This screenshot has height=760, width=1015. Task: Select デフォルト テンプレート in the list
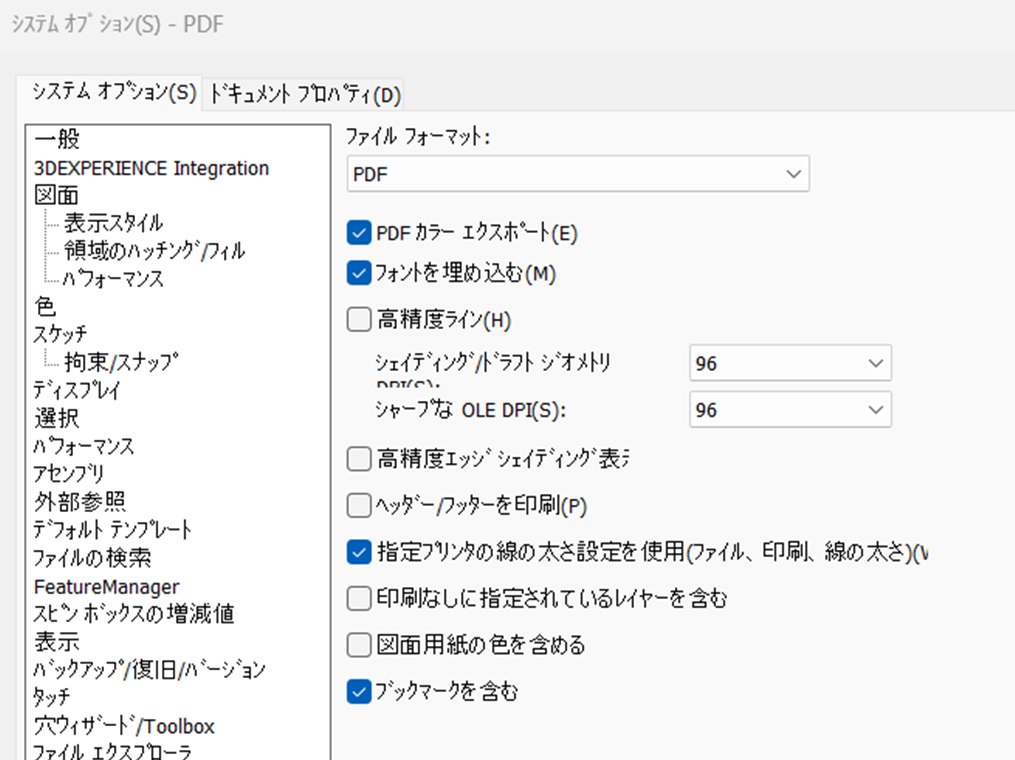(113, 530)
